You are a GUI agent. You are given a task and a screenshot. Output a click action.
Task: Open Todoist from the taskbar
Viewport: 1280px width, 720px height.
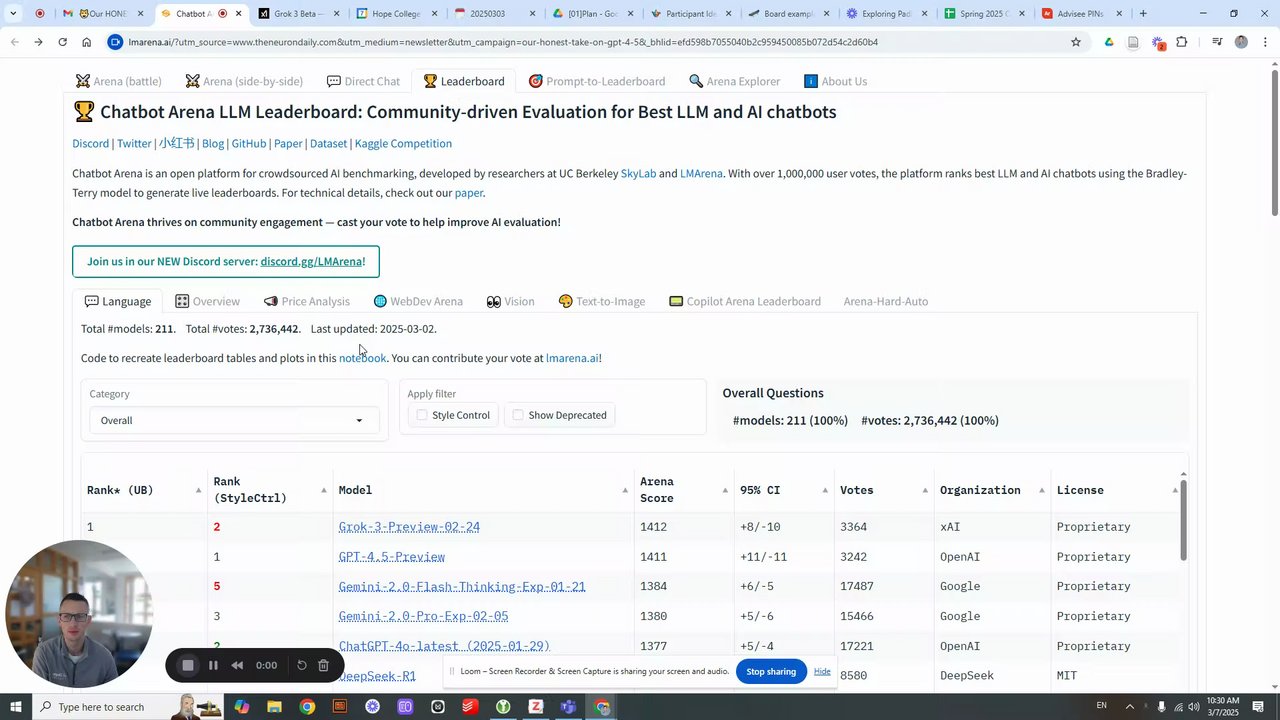[471, 707]
